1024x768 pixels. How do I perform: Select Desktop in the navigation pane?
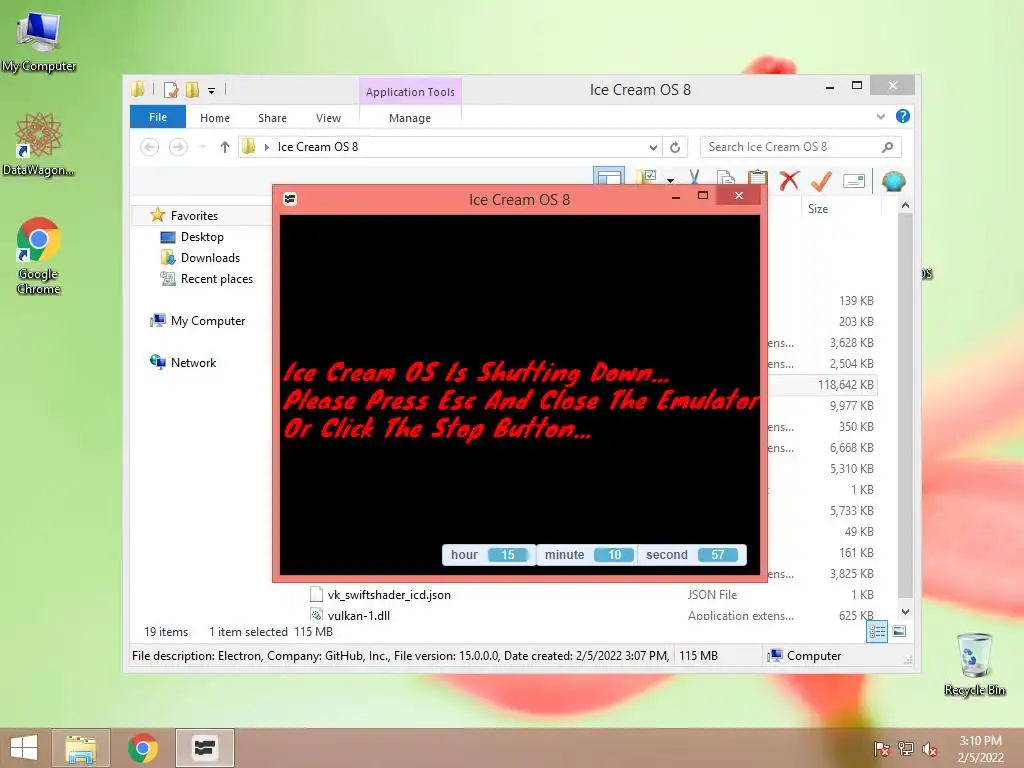(202, 236)
